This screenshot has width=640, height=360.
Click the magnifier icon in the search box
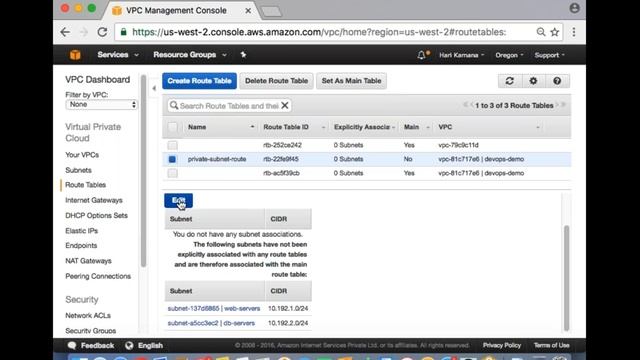pos(174,106)
